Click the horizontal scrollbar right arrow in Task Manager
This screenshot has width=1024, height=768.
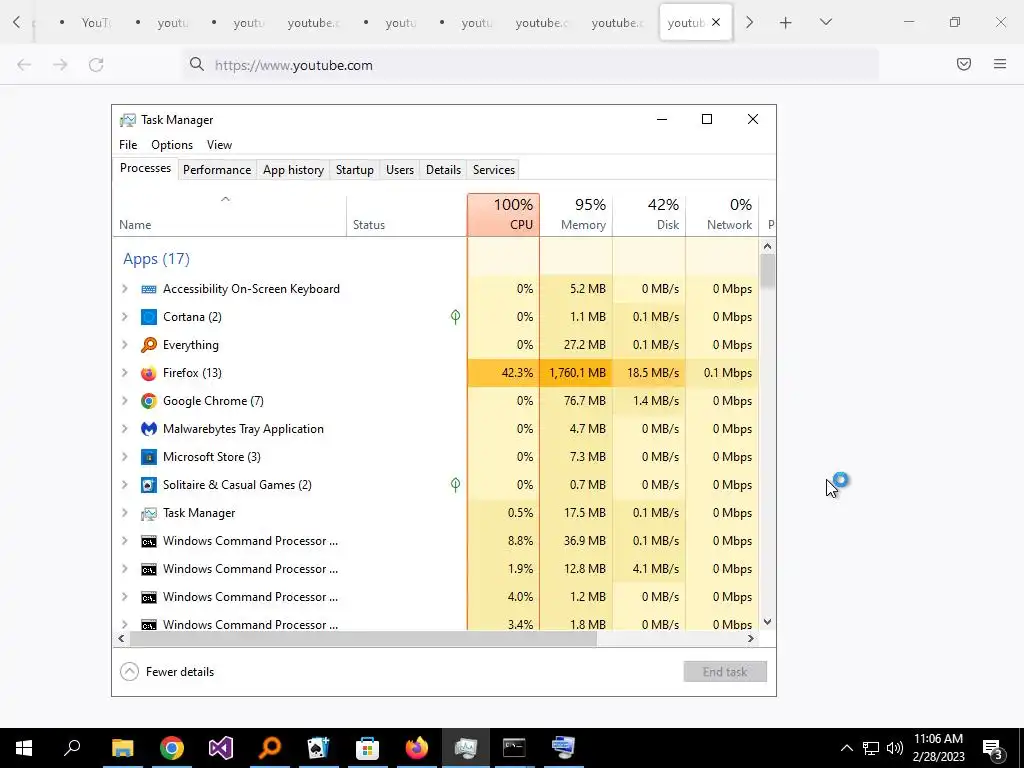[751, 639]
